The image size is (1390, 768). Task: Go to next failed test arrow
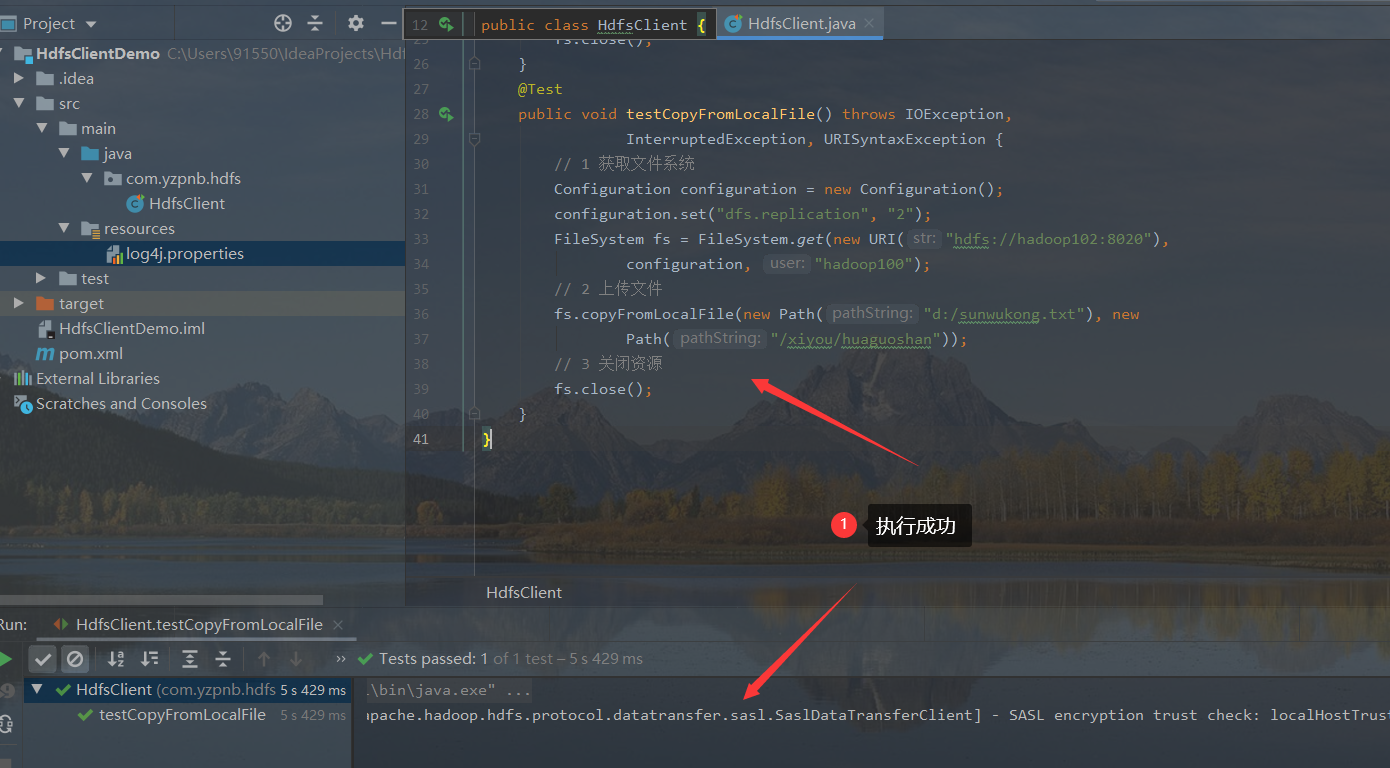tap(296, 659)
